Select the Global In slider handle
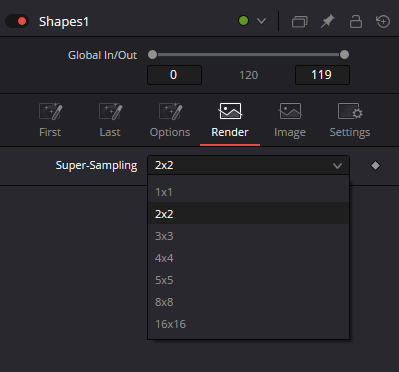This screenshot has height=372, width=399. pos(152,54)
